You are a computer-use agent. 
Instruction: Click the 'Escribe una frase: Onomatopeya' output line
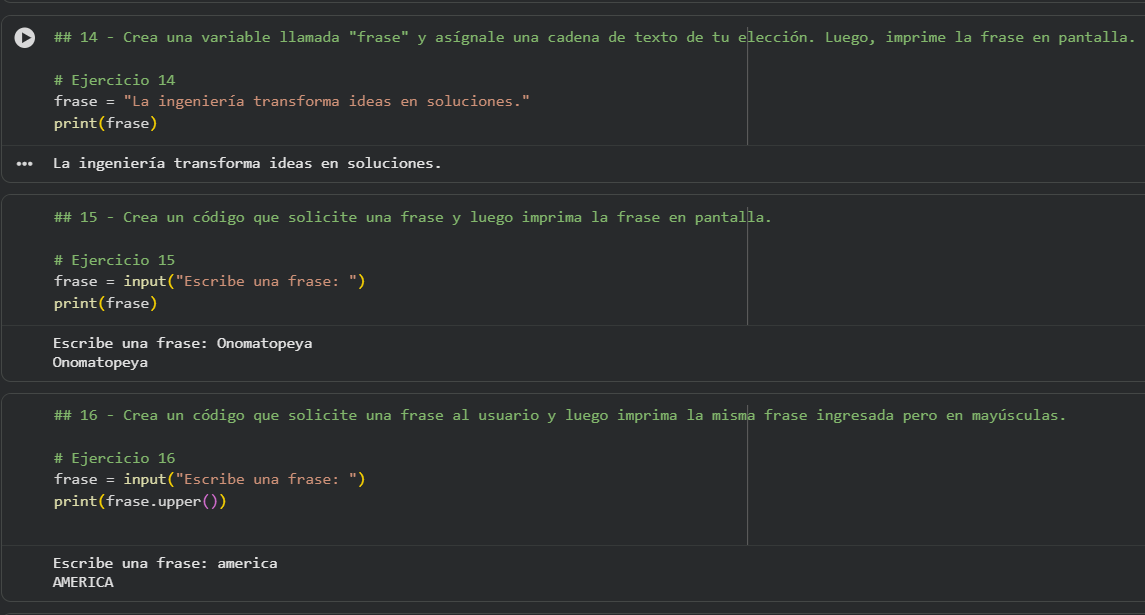point(183,343)
